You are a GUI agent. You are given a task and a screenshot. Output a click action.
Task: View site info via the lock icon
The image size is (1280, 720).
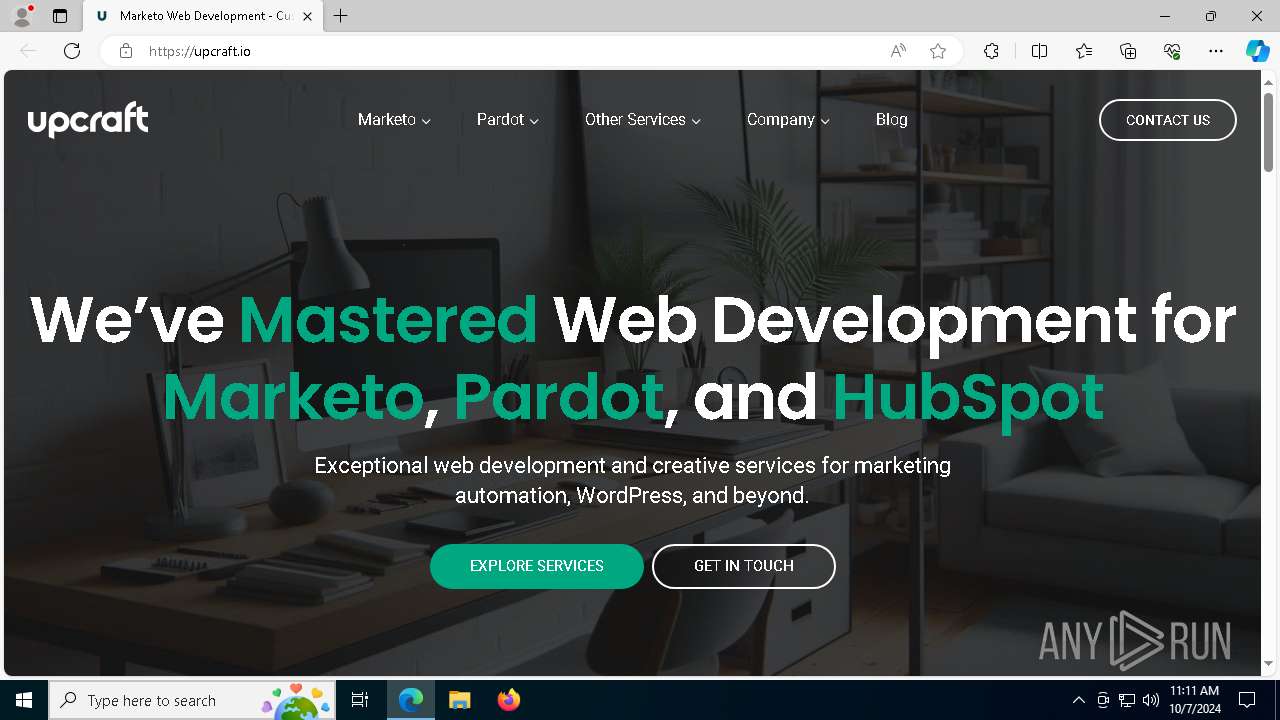coord(126,51)
